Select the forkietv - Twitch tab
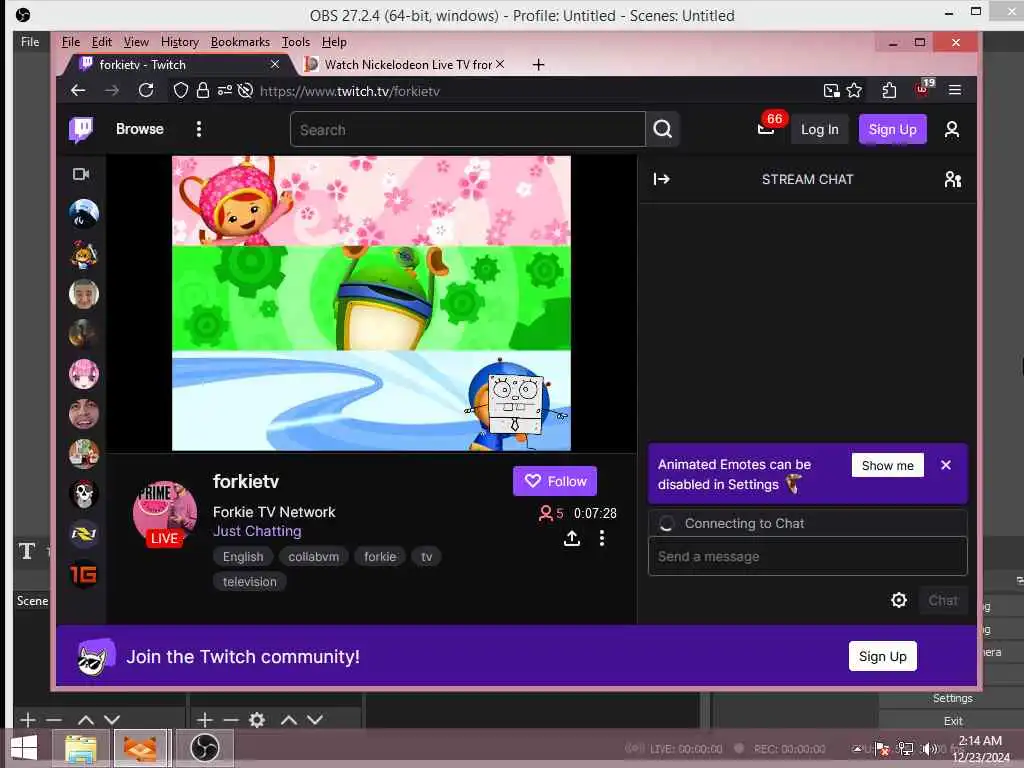Image resolution: width=1024 pixels, height=768 pixels. pyautogui.click(x=176, y=65)
